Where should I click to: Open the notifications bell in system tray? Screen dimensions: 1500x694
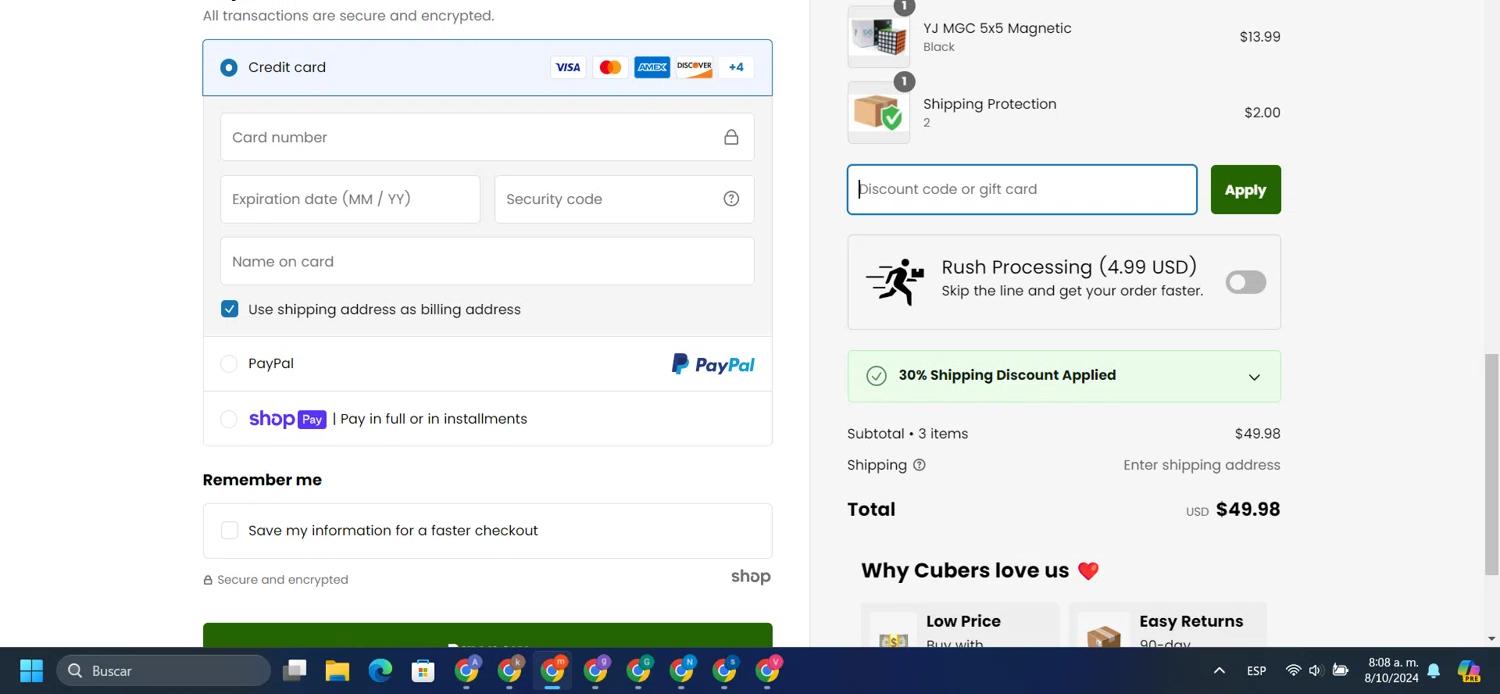coord(1433,671)
